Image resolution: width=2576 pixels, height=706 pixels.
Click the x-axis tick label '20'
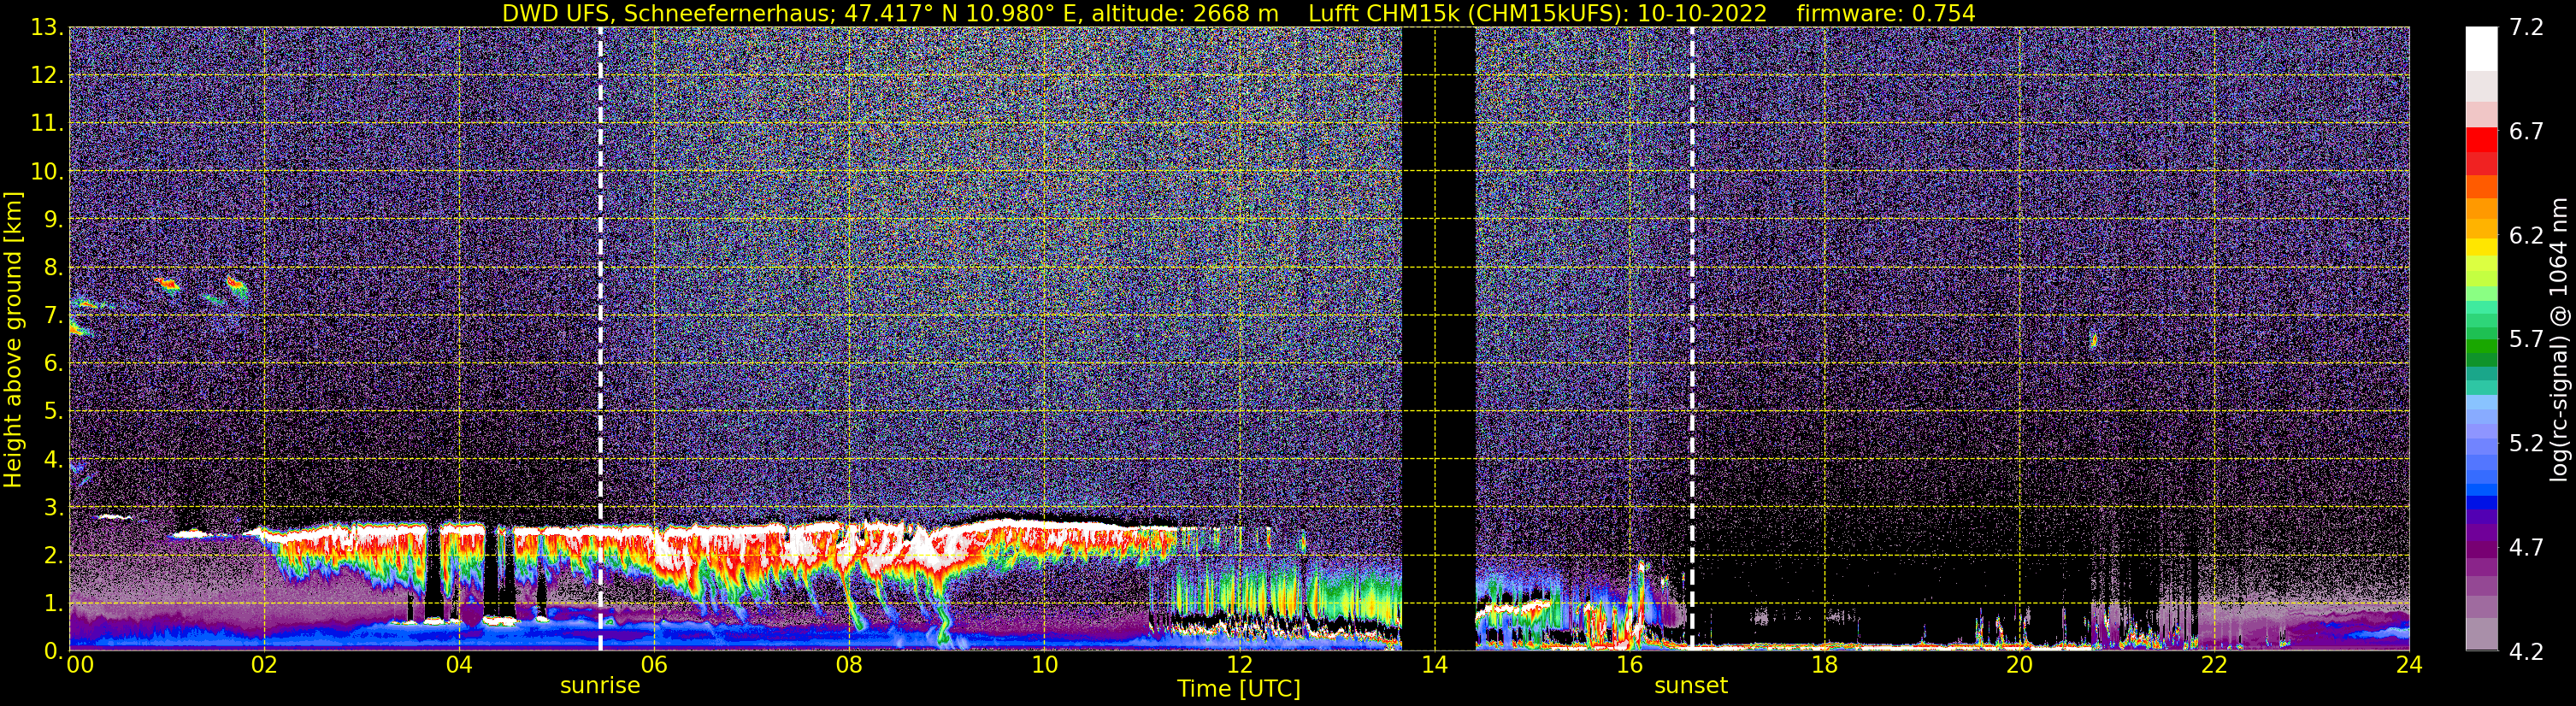tap(2019, 664)
